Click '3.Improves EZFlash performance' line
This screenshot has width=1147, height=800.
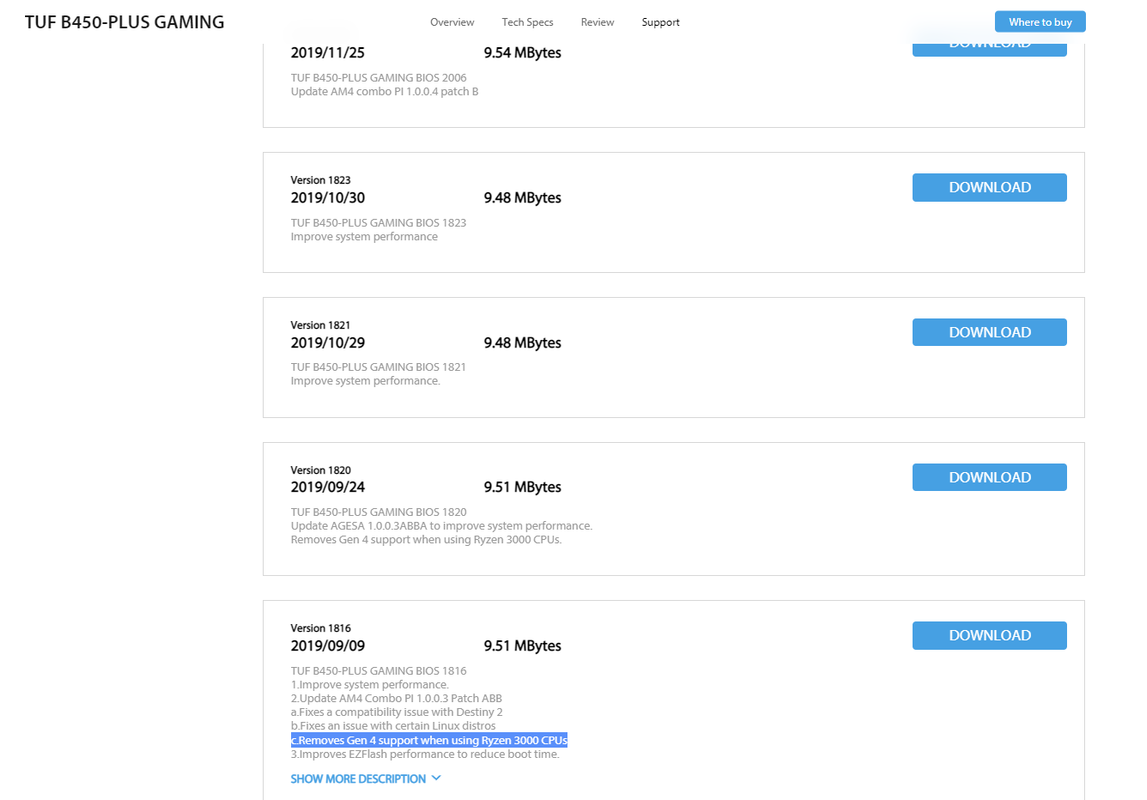pos(424,754)
